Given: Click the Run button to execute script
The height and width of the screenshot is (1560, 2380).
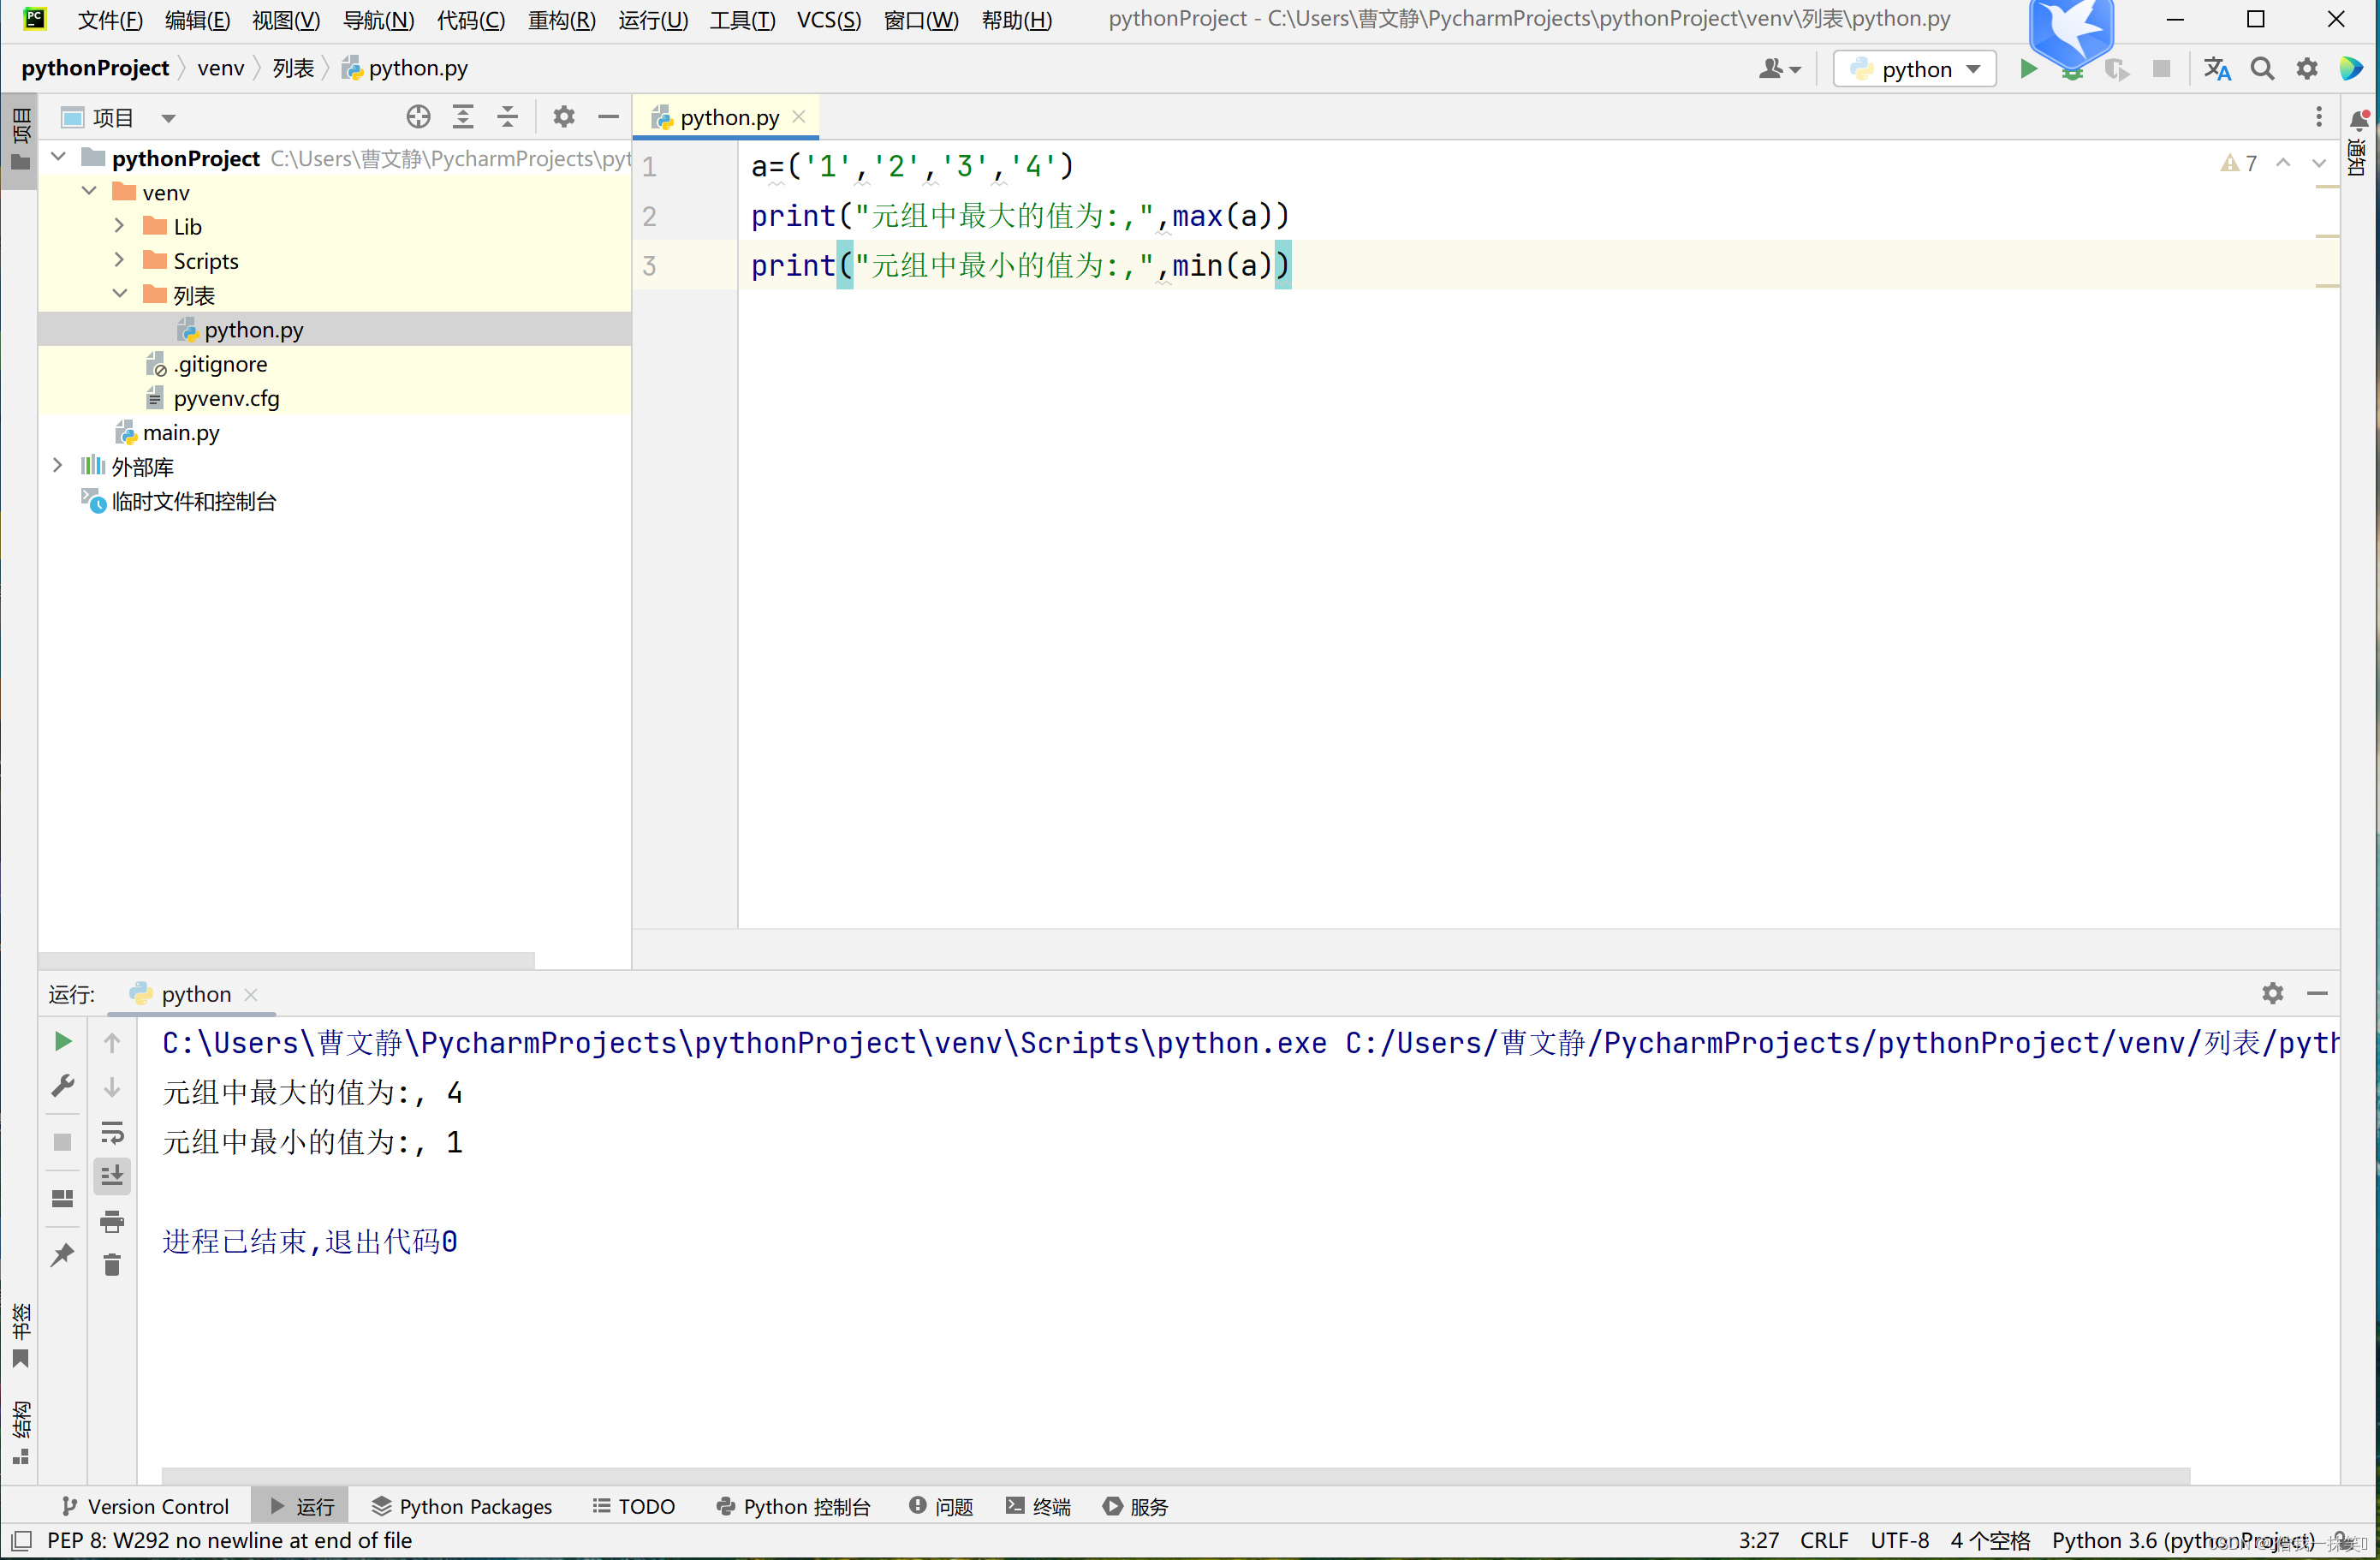Looking at the screenshot, I should tap(2023, 69).
